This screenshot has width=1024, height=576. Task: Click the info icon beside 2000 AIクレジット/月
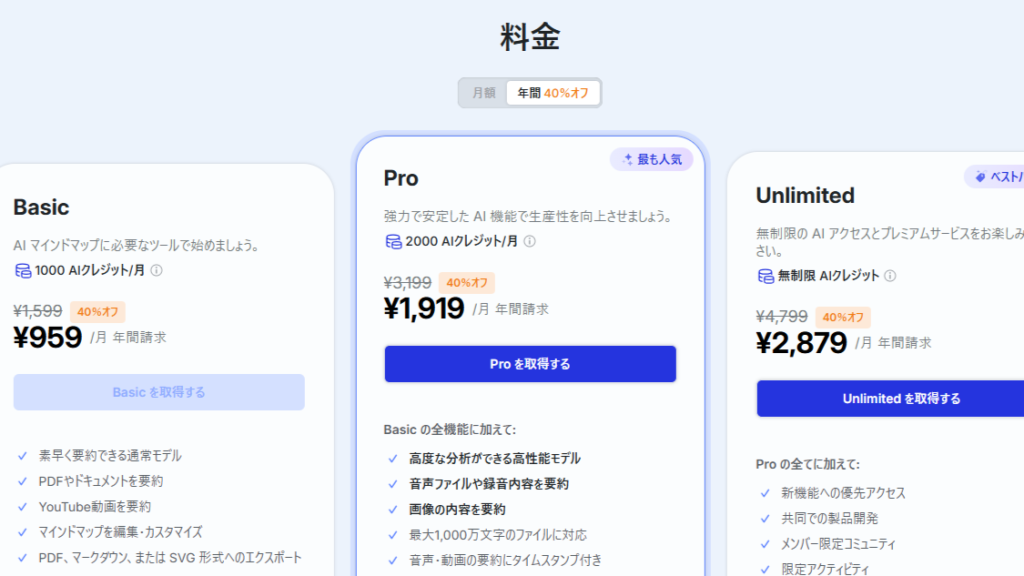(529, 241)
